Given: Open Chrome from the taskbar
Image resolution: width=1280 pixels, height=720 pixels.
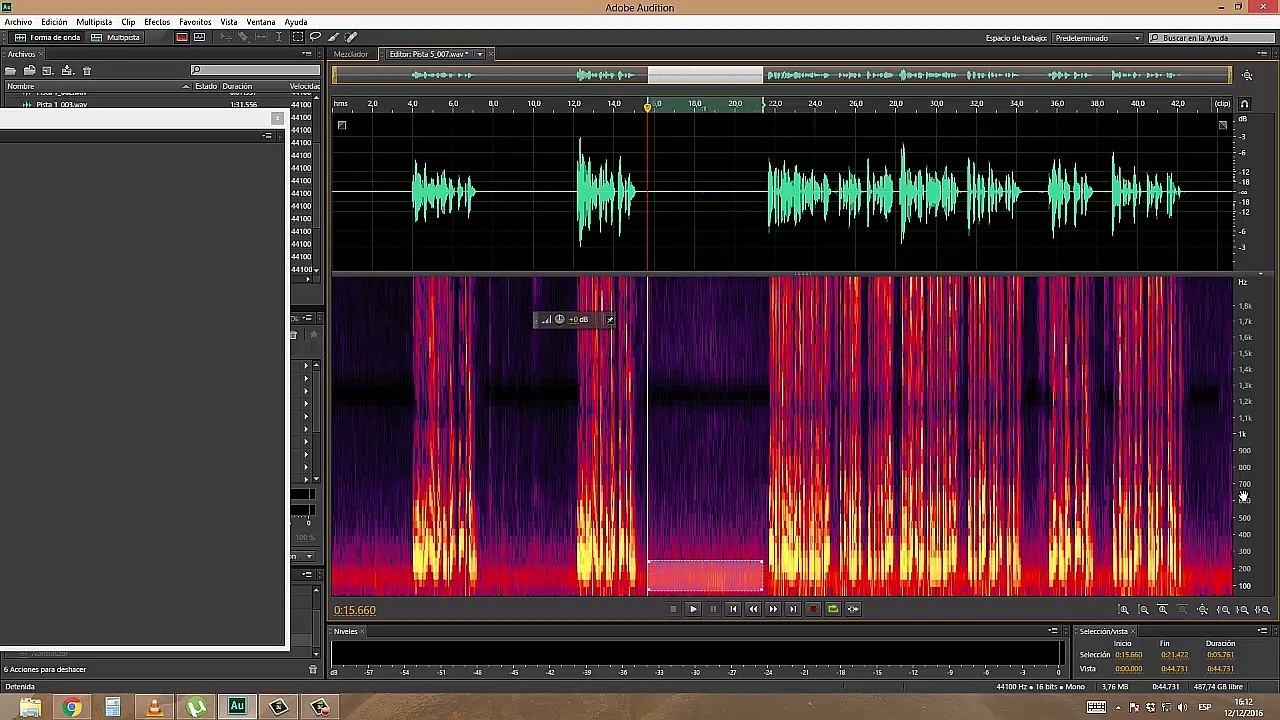Looking at the screenshot, I should pyautogui.click(x=72, y=708).
